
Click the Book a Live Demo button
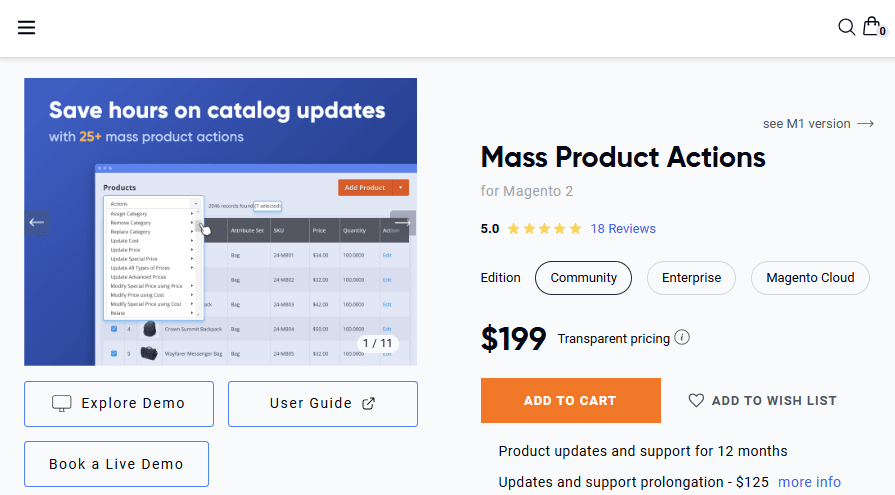[x=116, y=464]
